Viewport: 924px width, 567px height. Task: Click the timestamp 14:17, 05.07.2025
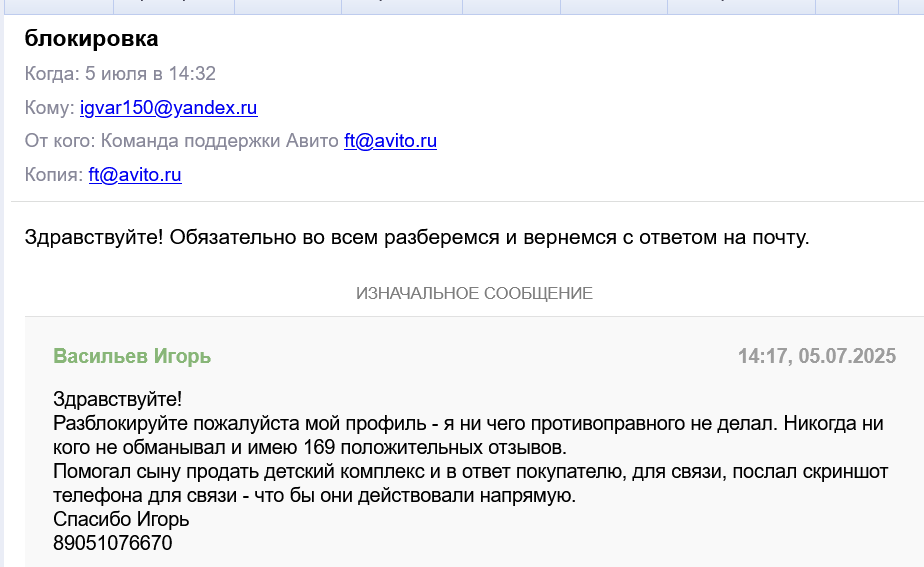tap(817, 356)
